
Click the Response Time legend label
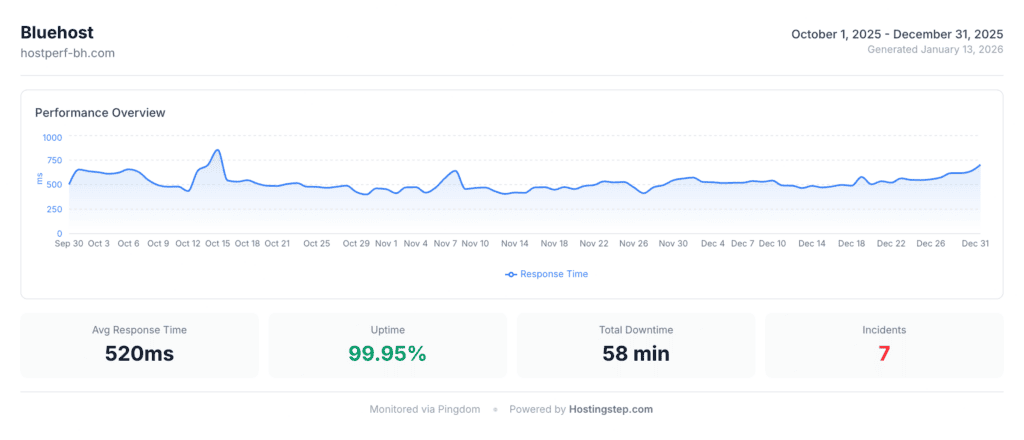[x=554, y=274]
